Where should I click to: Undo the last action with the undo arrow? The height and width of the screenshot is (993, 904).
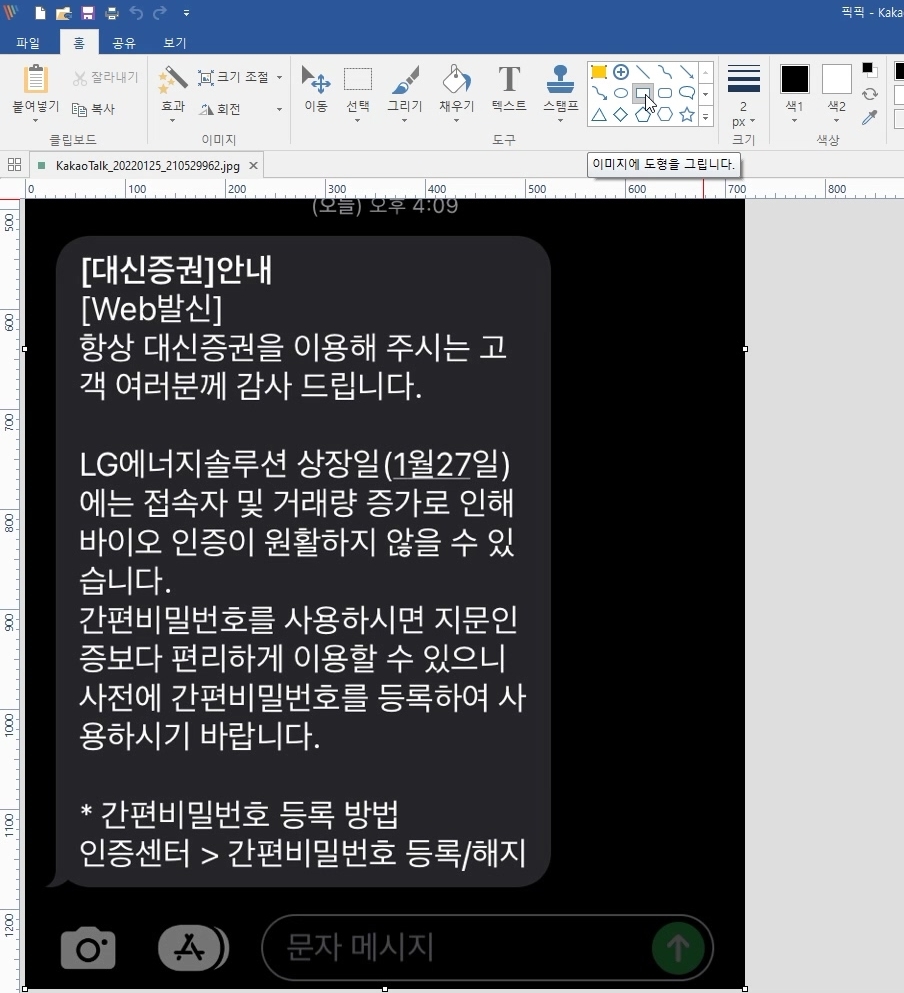point(136,13)
